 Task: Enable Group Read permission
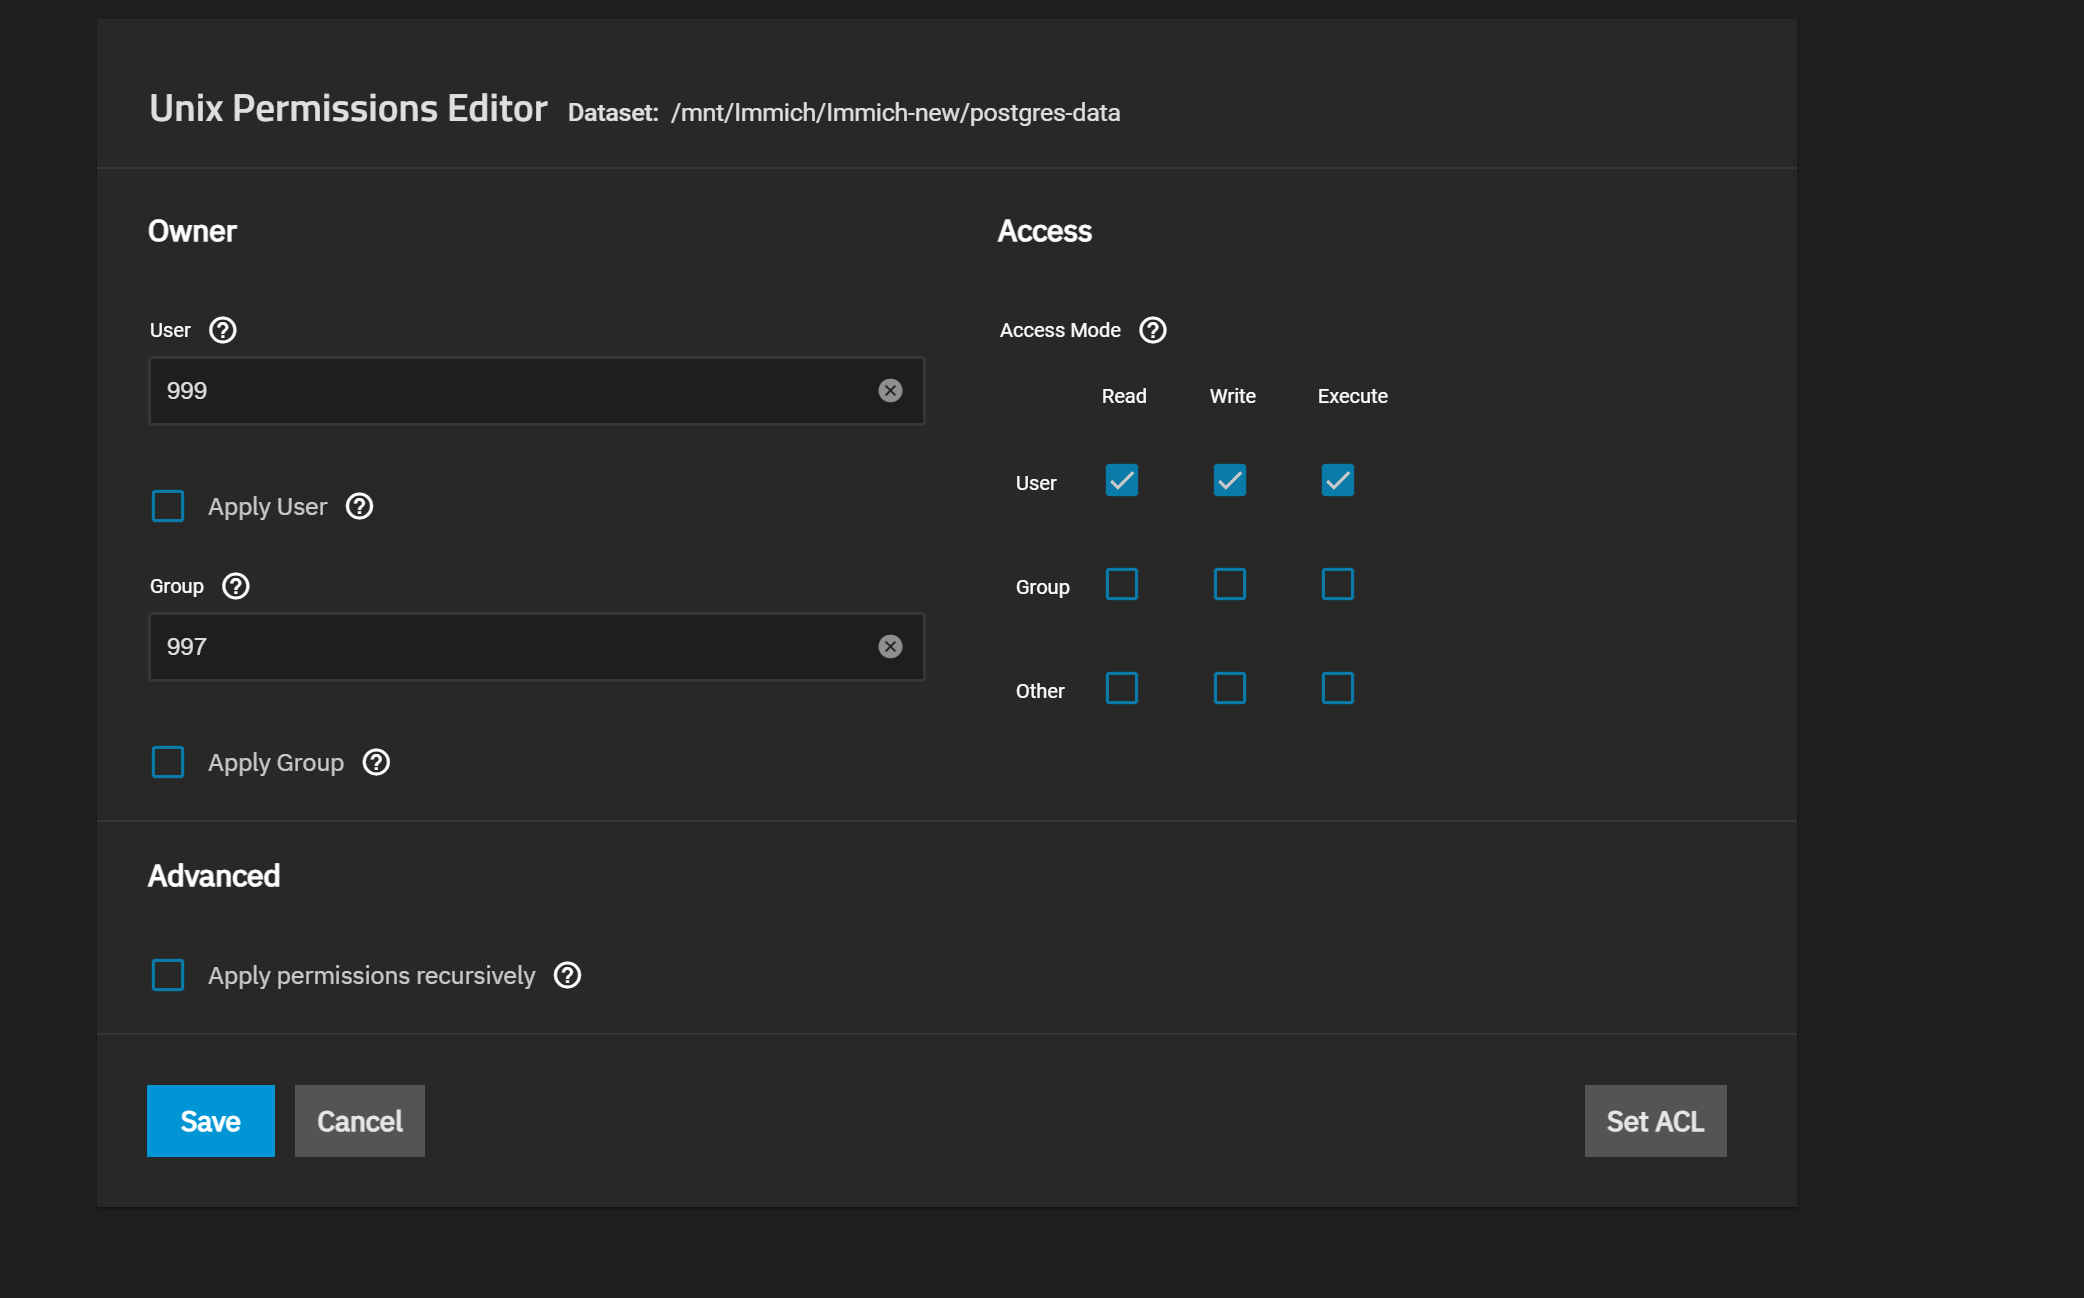[x=1122, y=585]
